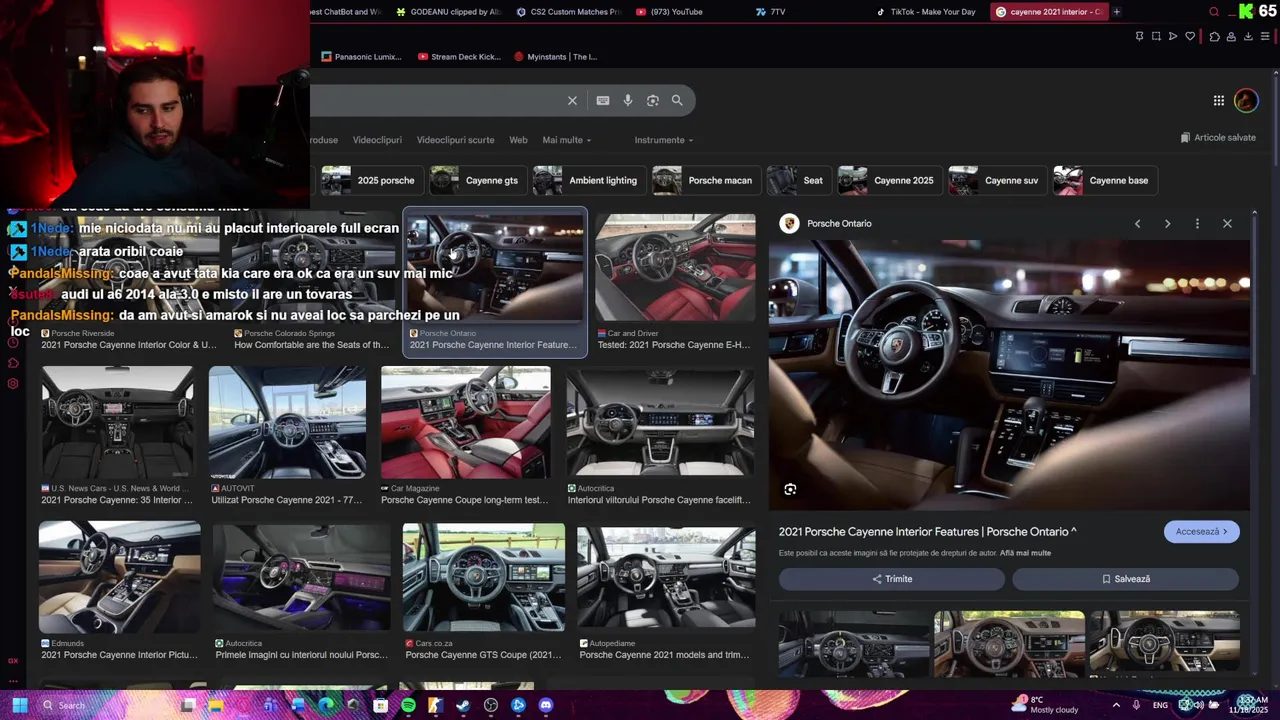Open the Car and Driver red interior thumbnail

point(675,268)
